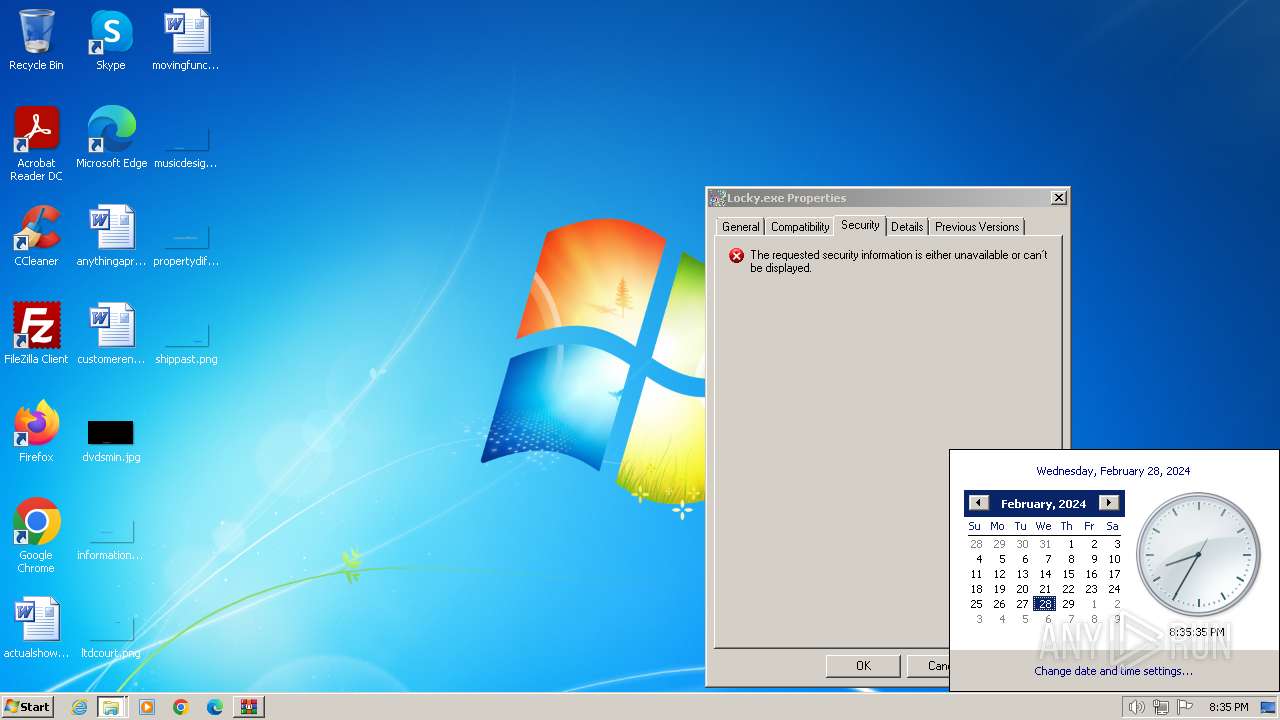Viewport: 1280px width, 720px height.
Task: Select February 12 in the calendar
Action: (999, 574)
